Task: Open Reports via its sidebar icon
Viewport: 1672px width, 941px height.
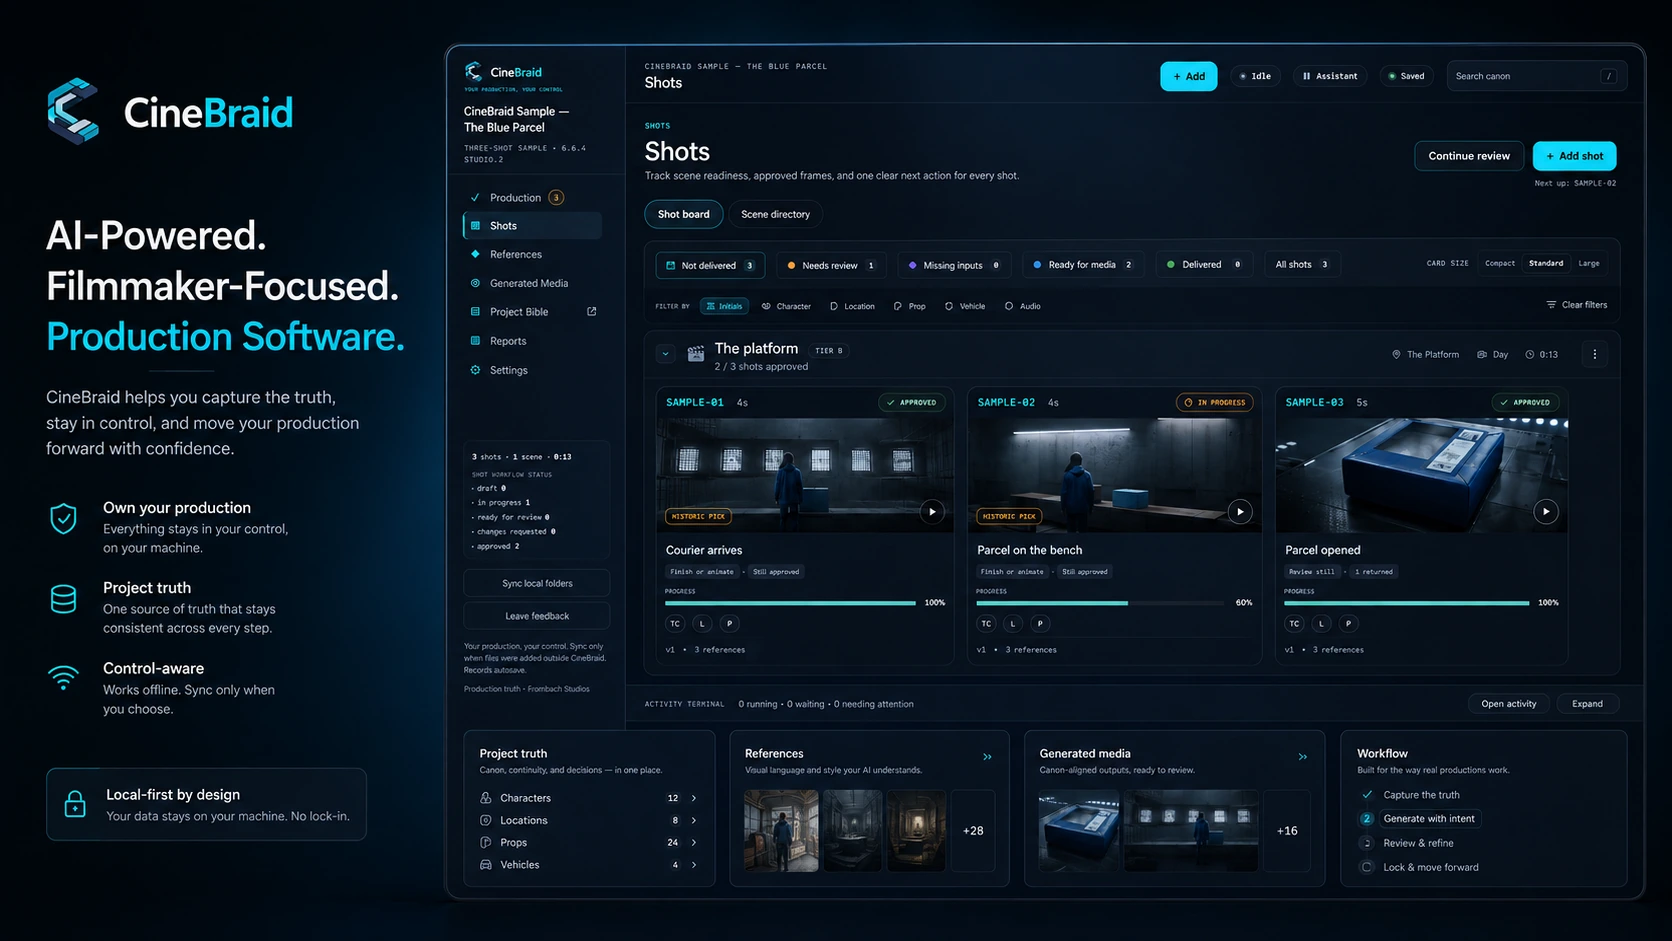Action: 475,341
